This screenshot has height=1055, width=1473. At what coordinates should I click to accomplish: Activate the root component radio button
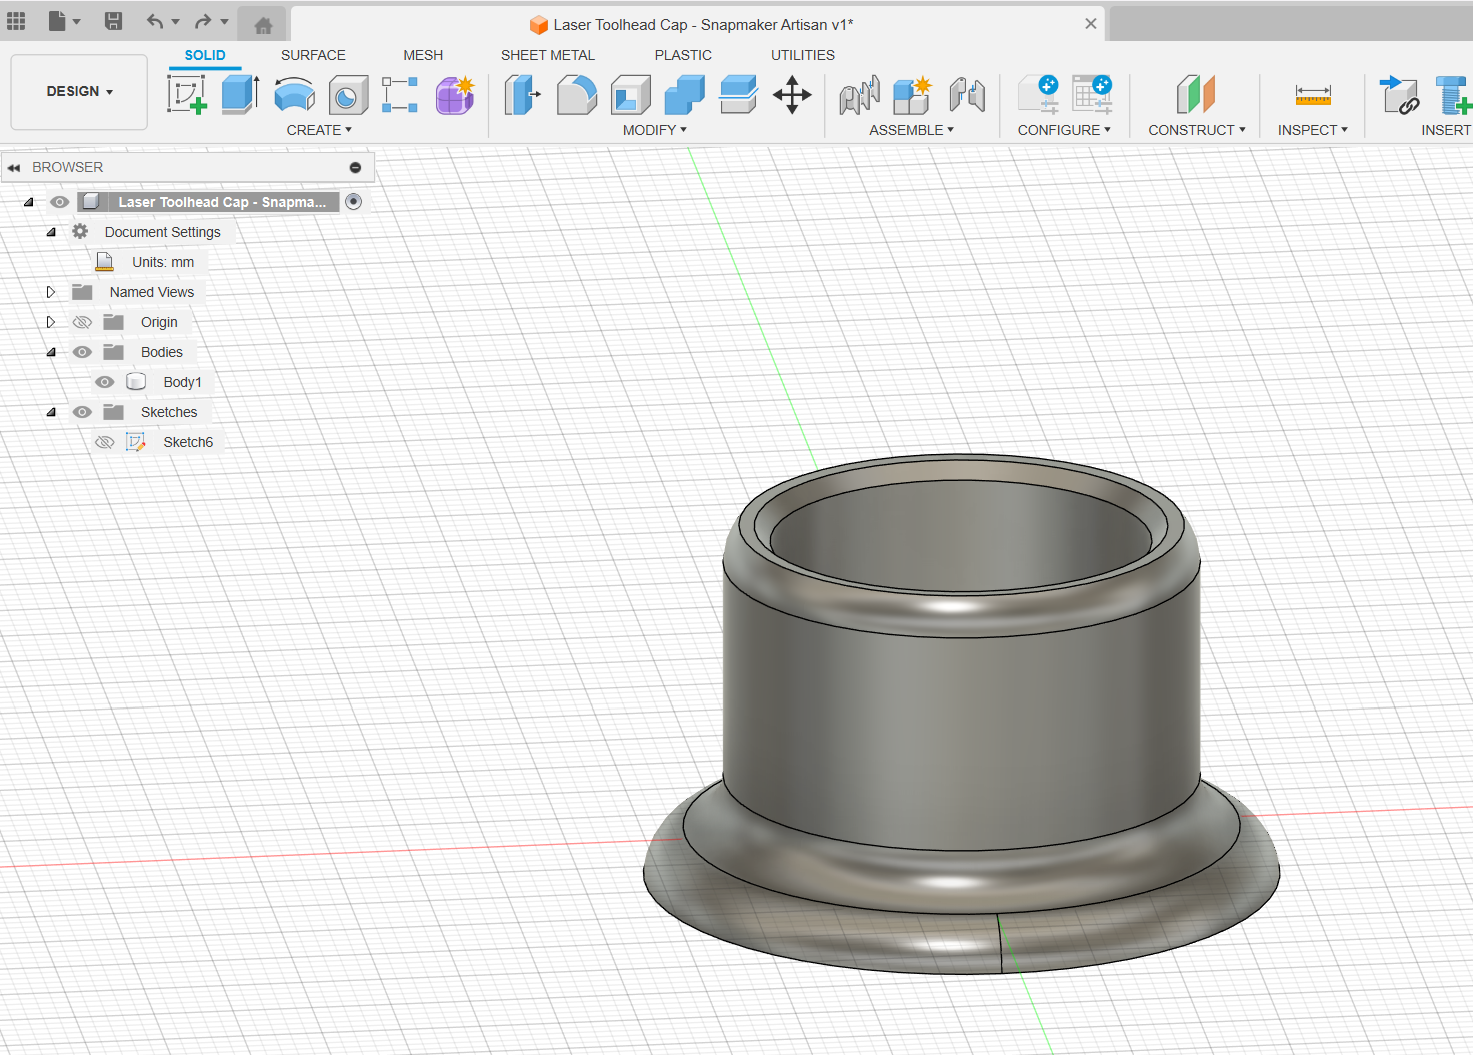pos(353,202)
